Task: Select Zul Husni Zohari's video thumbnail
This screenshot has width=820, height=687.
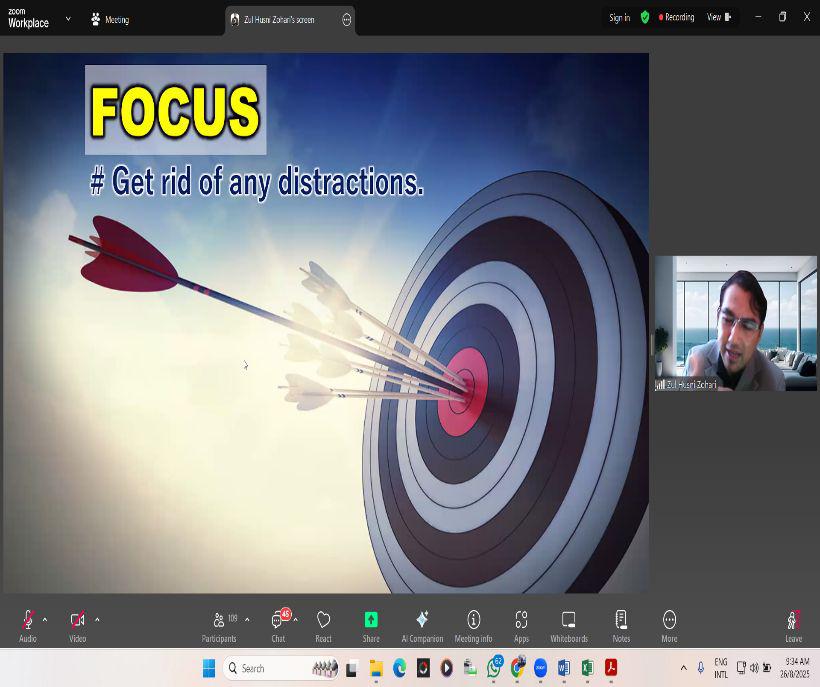Action: (735, 323)
